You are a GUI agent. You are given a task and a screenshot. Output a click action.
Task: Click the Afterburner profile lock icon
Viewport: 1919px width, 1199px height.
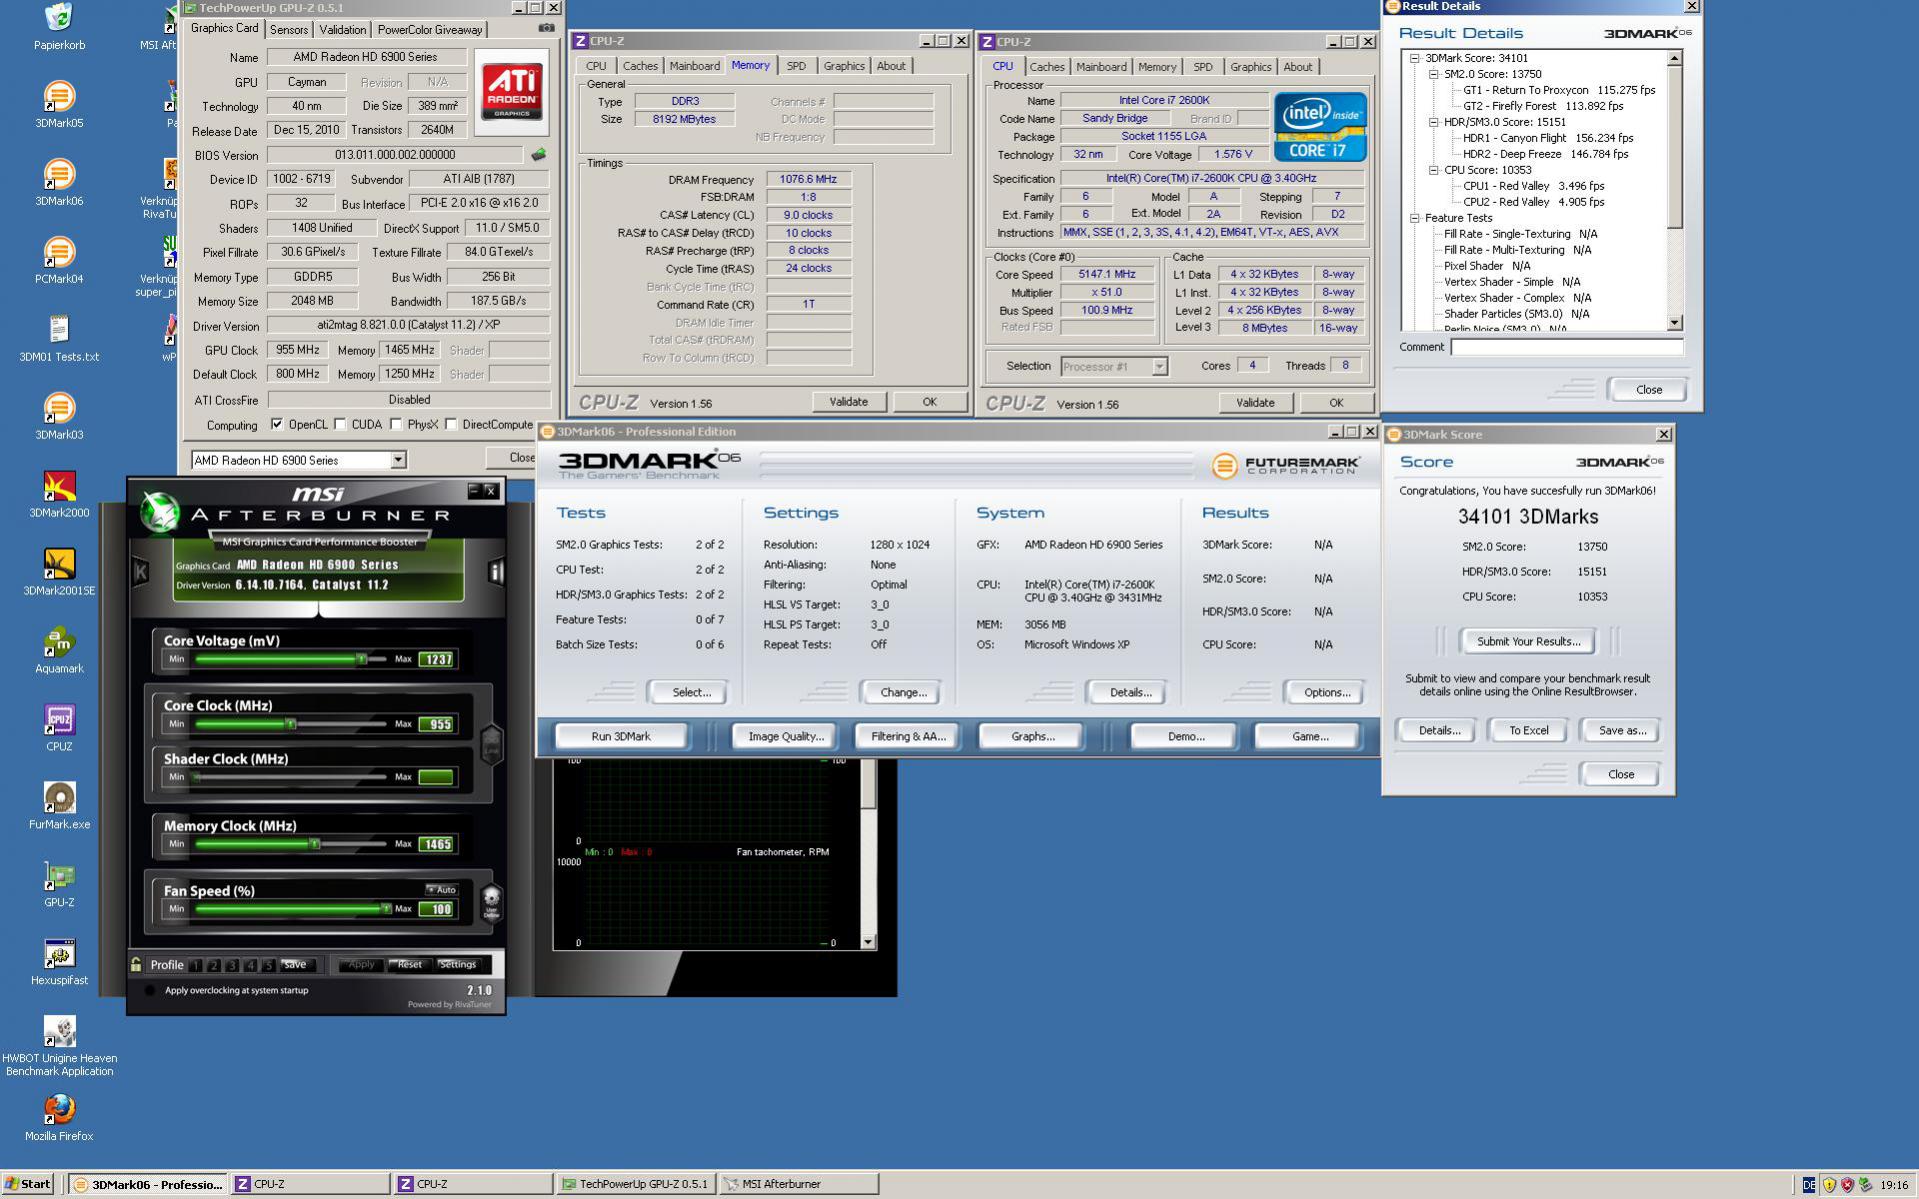click(136, 965)
